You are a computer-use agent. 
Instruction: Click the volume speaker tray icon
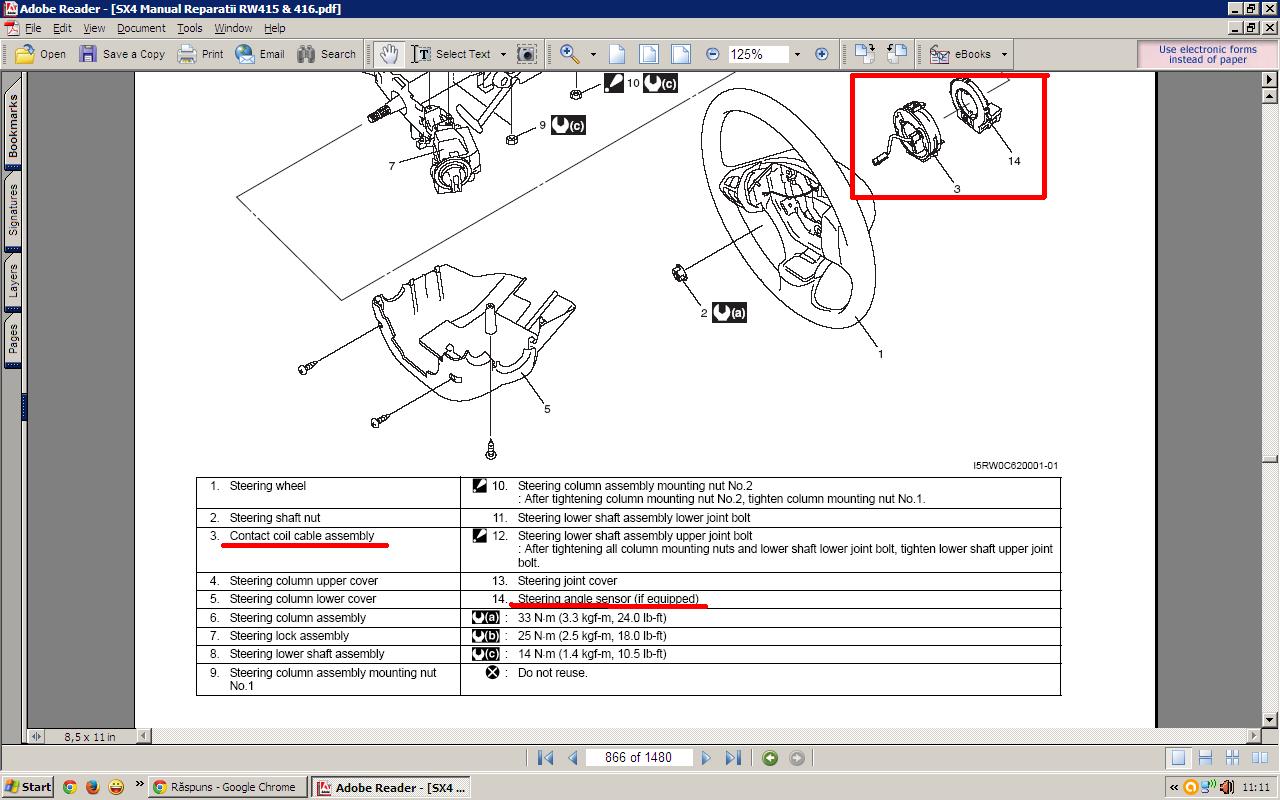coord(1229,787)
